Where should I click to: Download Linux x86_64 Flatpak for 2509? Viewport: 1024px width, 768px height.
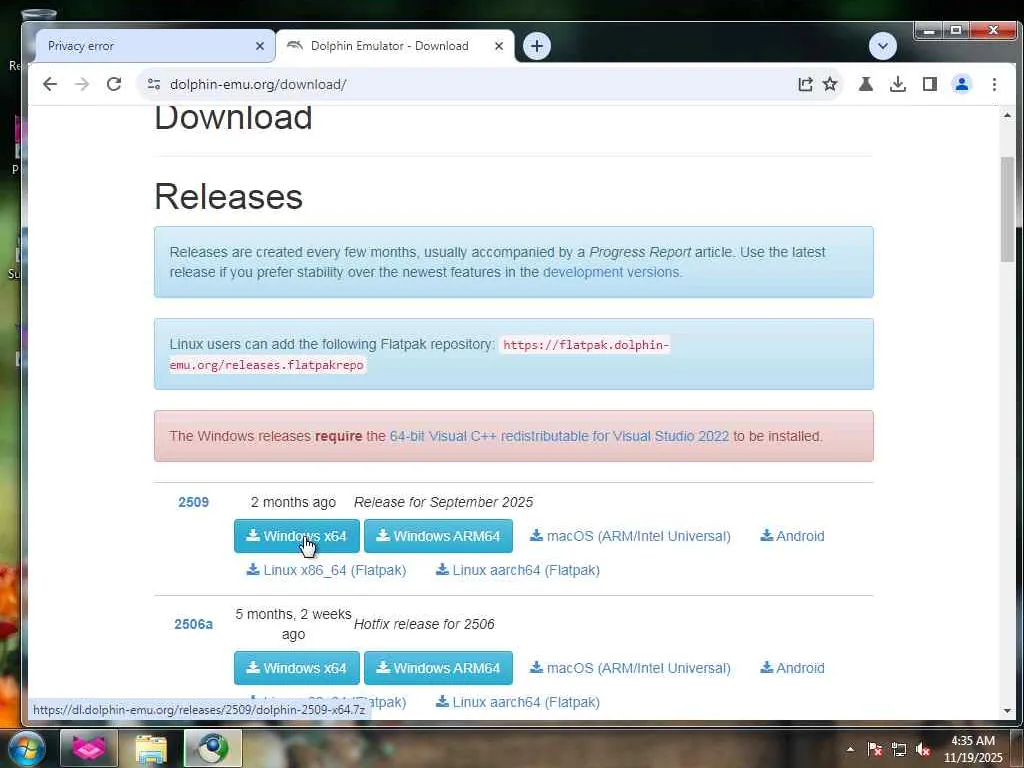[327, 570]
